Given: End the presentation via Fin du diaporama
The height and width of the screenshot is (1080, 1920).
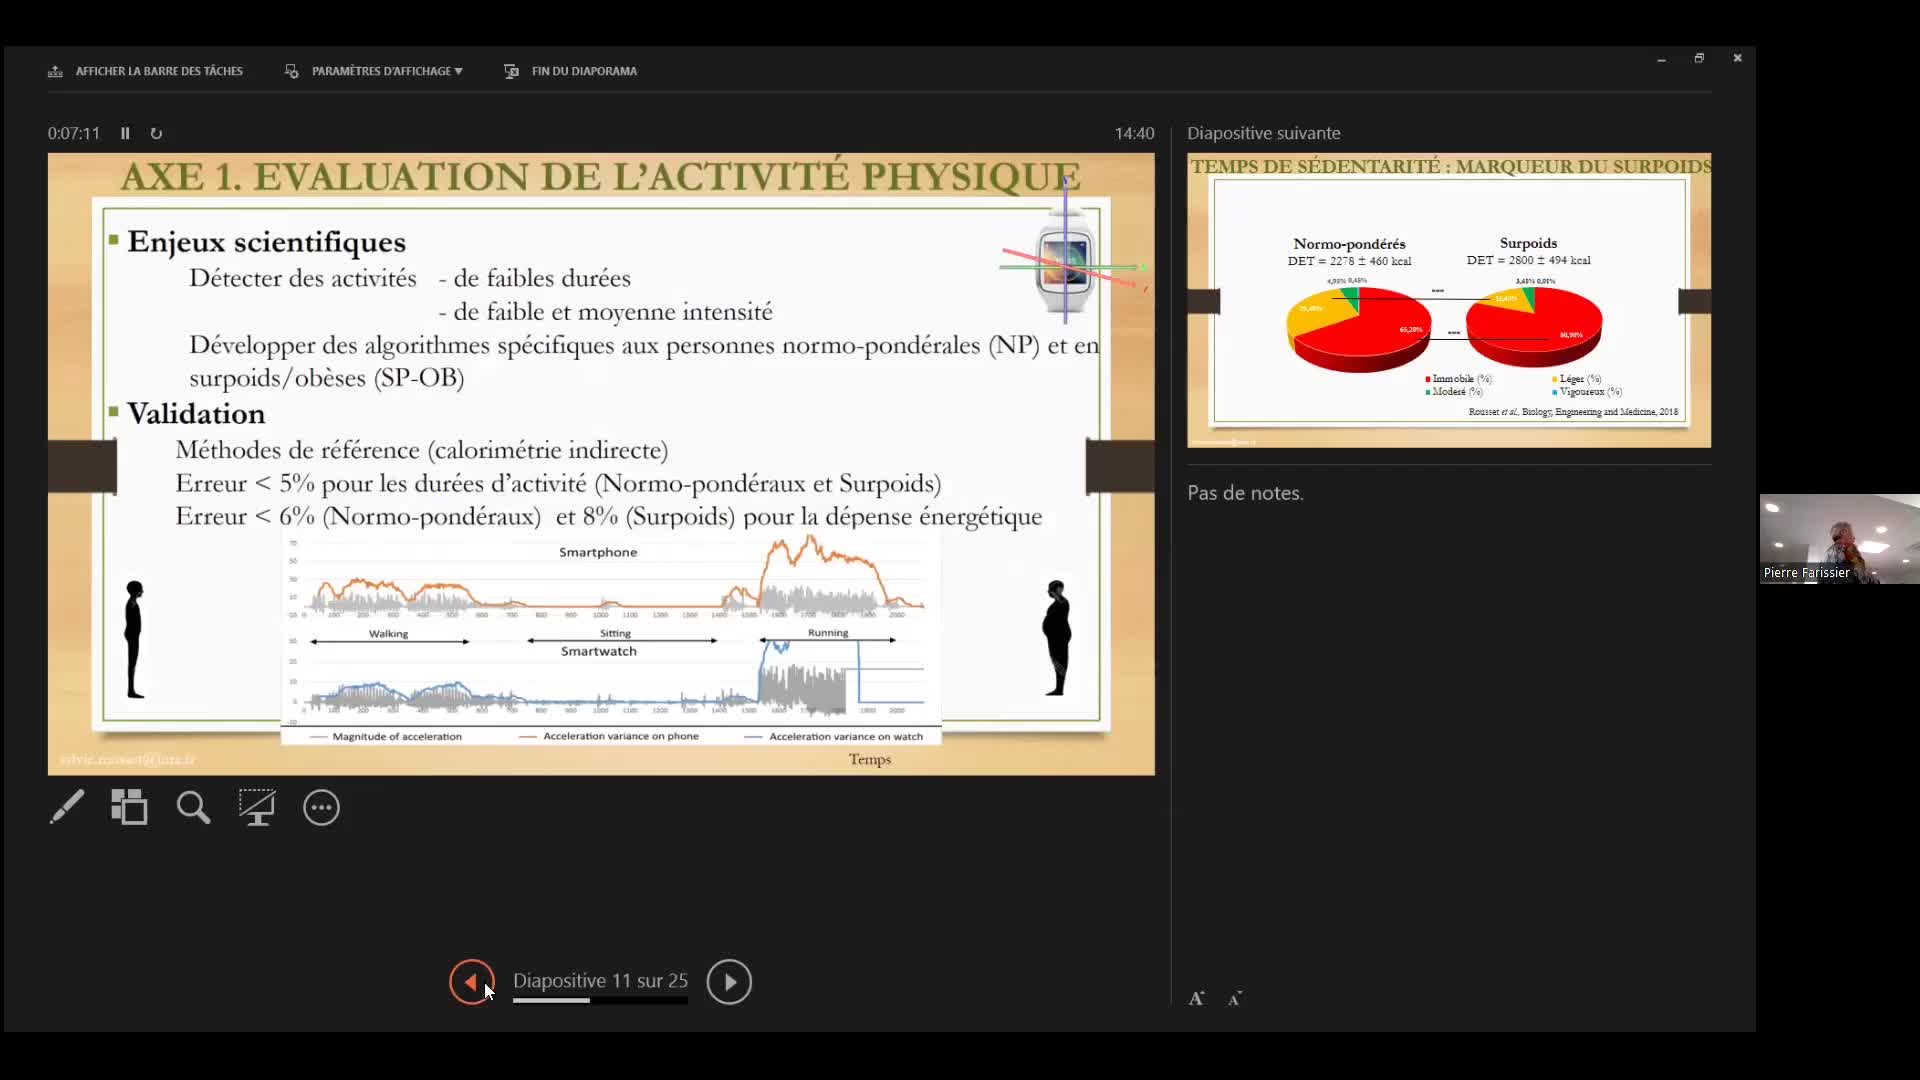Looking at the screenshot, I should click(570, 70).
